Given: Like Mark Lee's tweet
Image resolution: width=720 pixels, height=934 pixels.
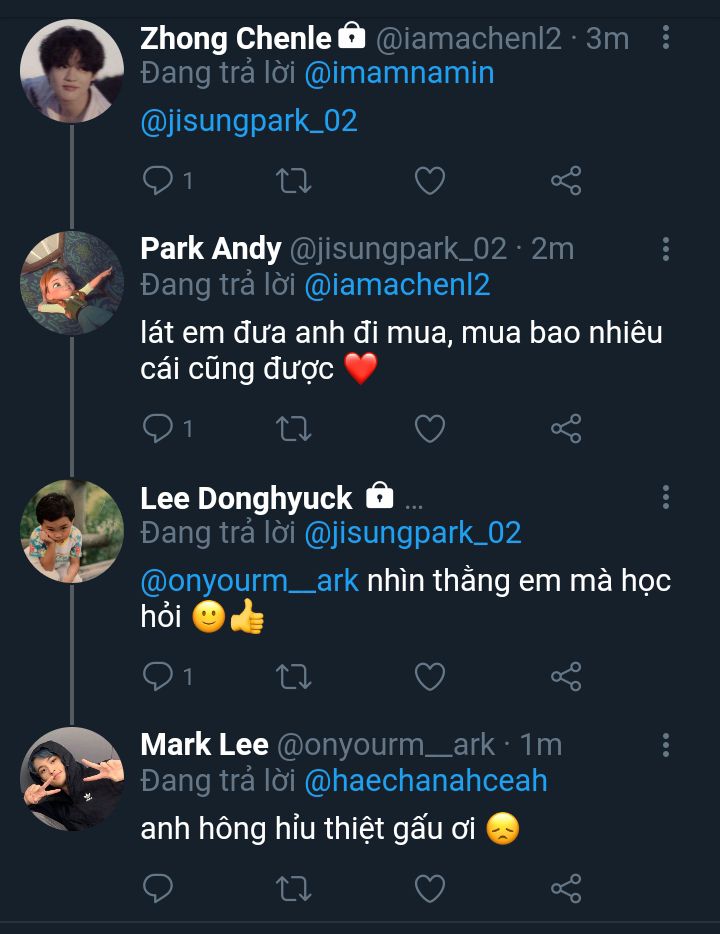Looking at the screenshot, I should point(430,887).
